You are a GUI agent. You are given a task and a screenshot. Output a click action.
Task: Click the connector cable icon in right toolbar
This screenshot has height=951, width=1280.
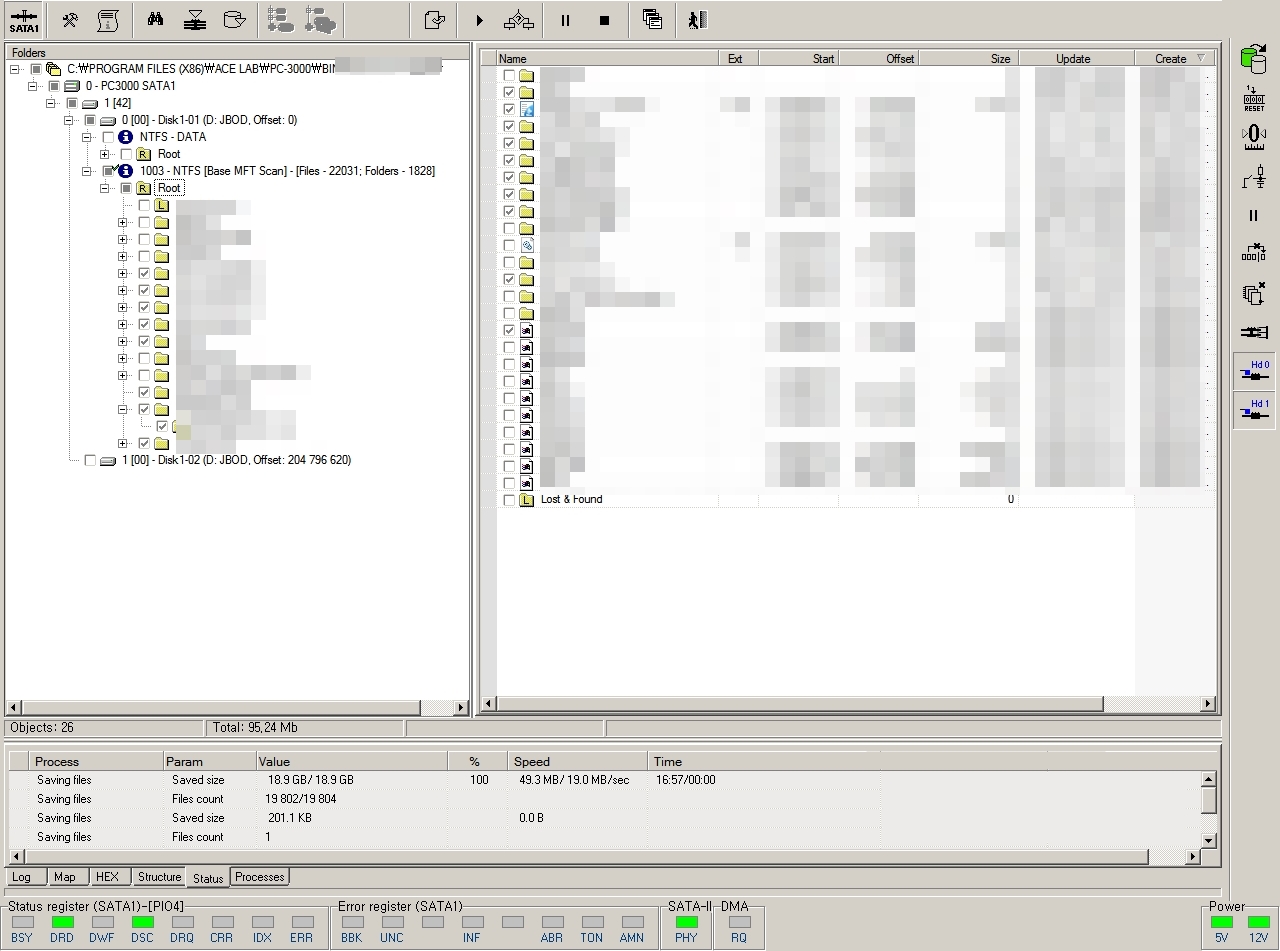(x=1254, y=332)
